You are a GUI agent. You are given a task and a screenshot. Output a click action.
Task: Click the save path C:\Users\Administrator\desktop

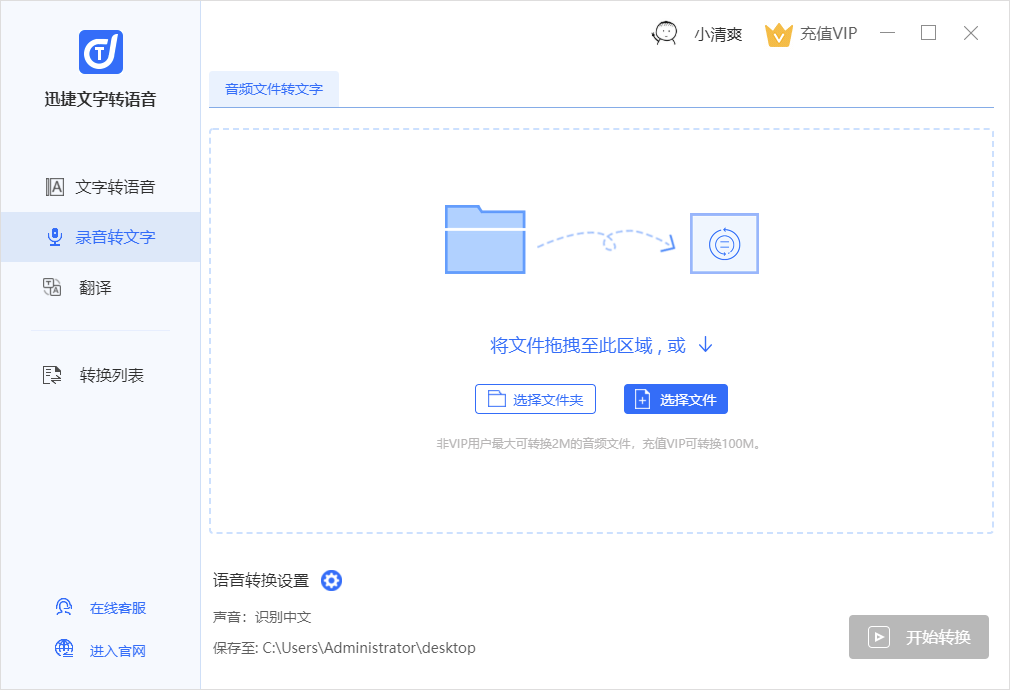pos(369,648)
